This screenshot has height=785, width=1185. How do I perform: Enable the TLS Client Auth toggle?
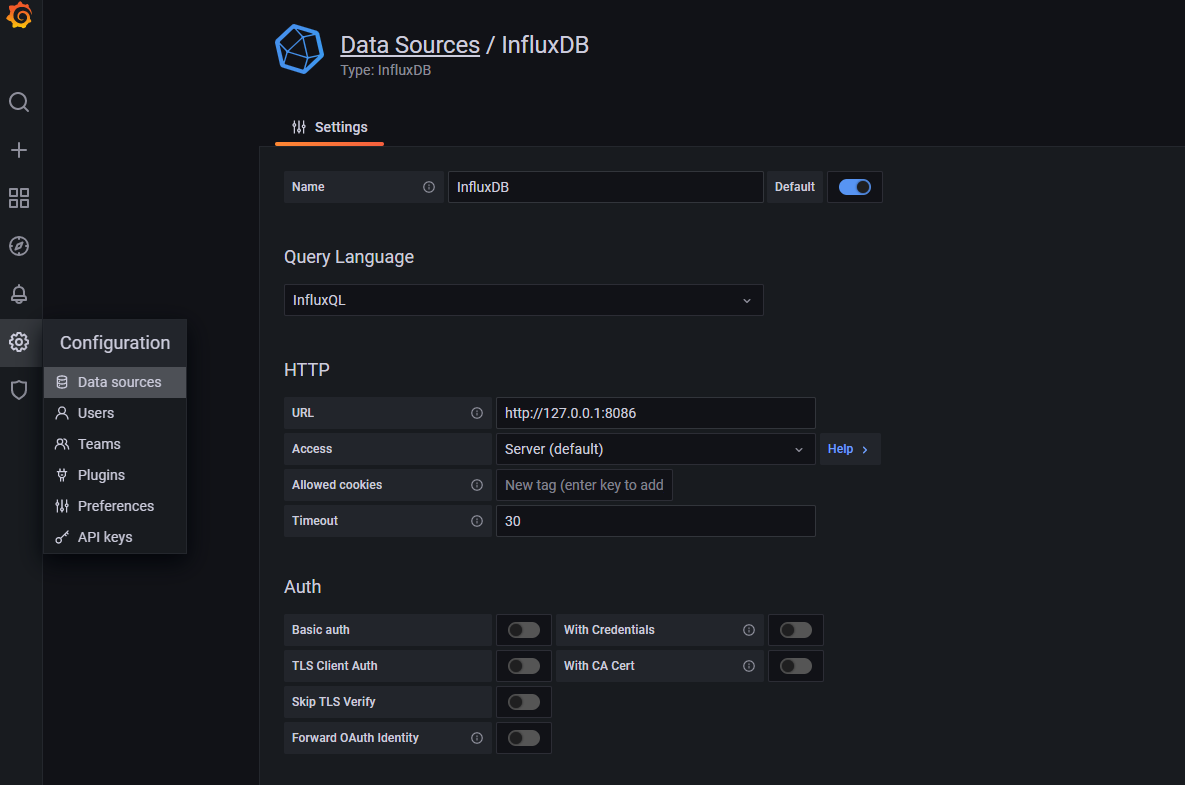524,666
